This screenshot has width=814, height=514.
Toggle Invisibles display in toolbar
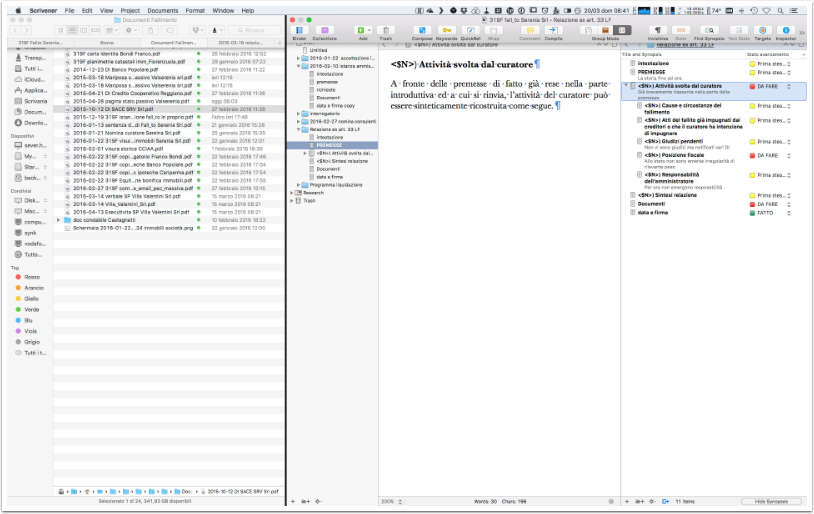(x=658, y=31)
